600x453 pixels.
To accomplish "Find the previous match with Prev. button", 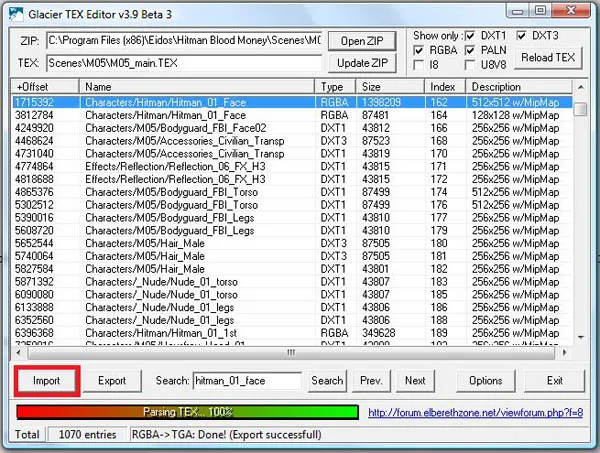I will [x=371, y=381].
